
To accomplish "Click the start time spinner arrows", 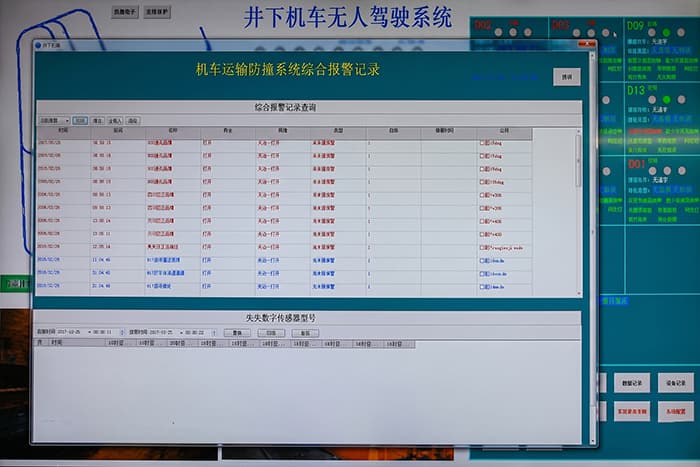I will [122, 333].
